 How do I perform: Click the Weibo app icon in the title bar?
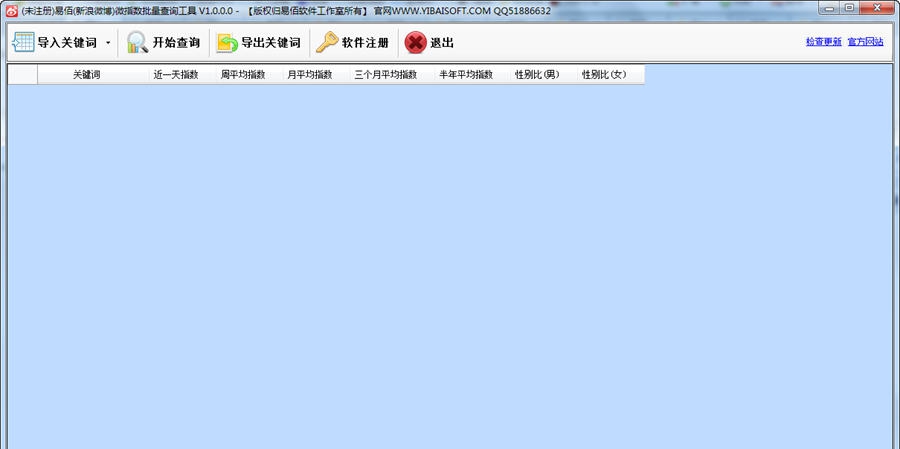coord(11,10)
